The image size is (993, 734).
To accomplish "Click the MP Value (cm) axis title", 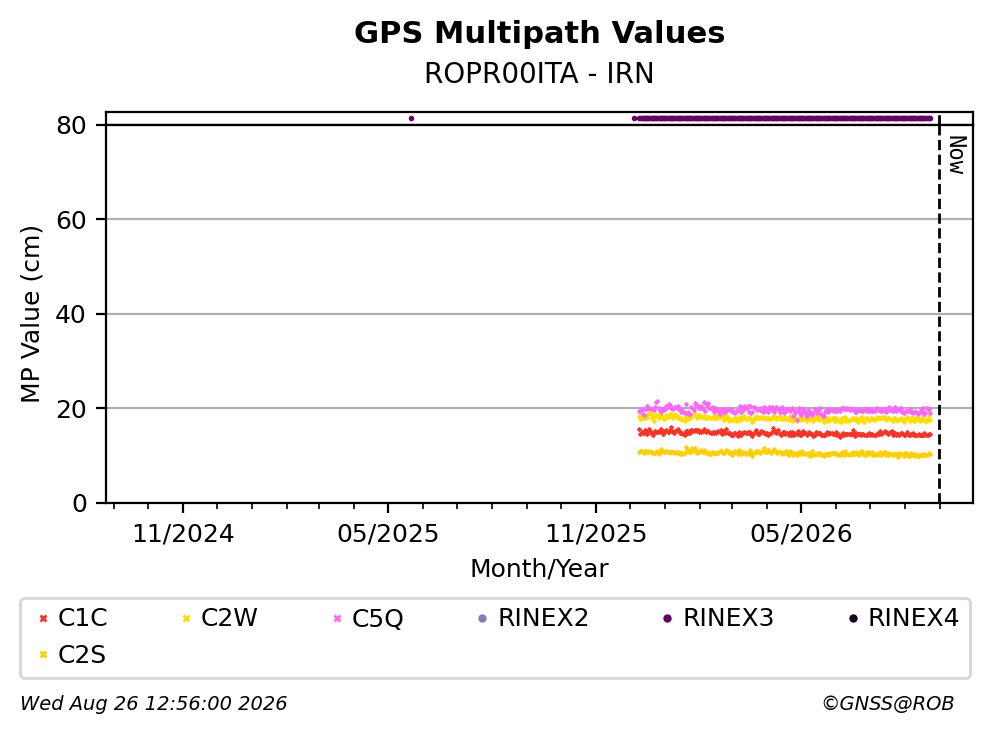I will click(30, 314).
